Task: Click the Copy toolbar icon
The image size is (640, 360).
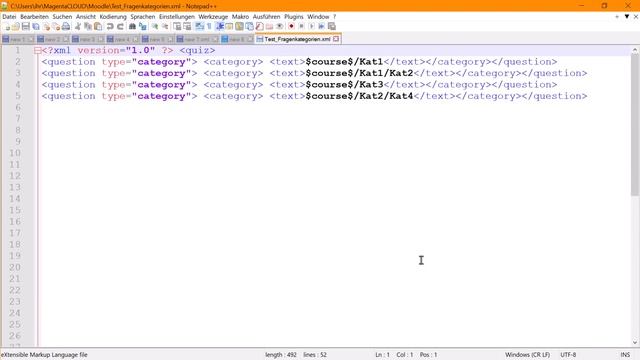Action: (x=88, y=27)
